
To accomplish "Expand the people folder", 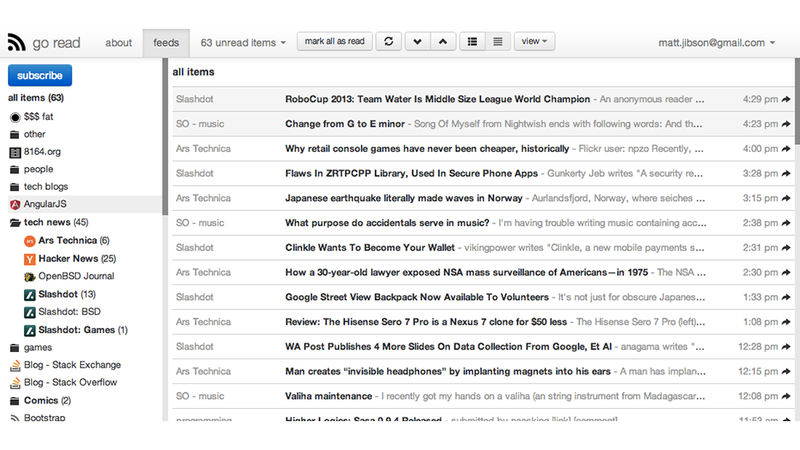I will [x=14, y=169].
